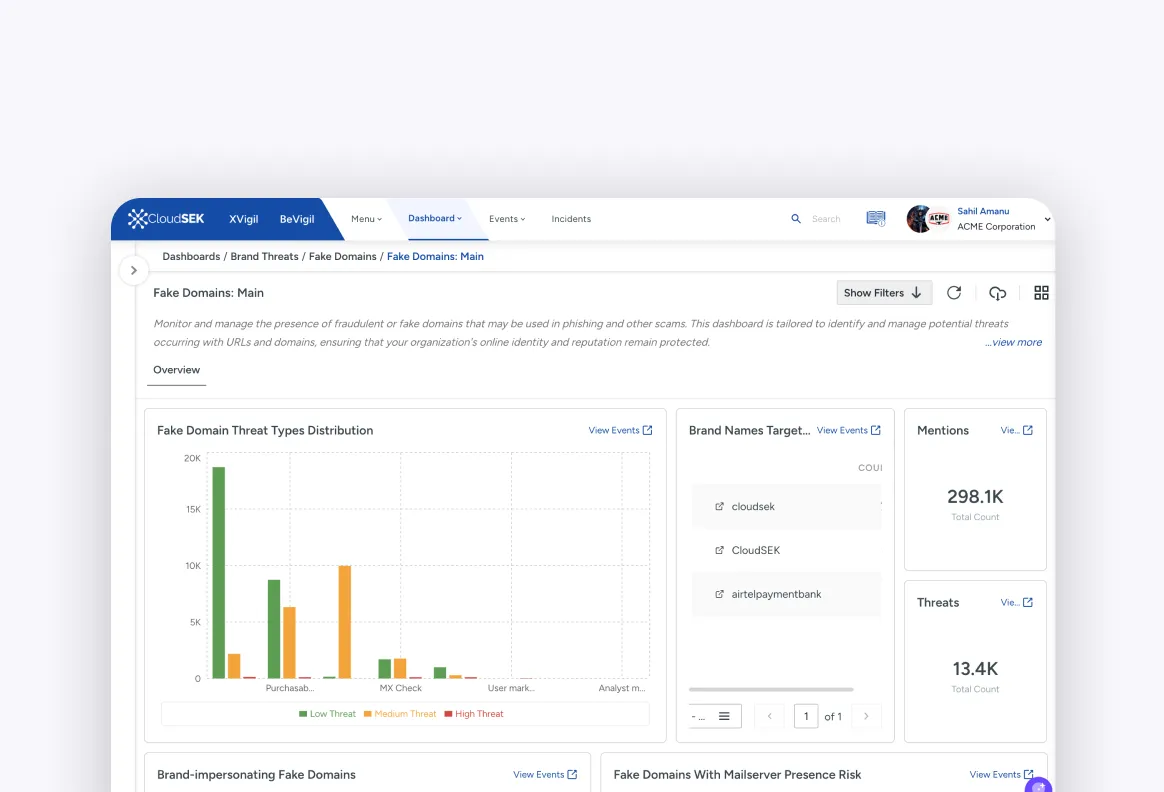
Task: Select the Overview tab
Action: coord(177,370)
